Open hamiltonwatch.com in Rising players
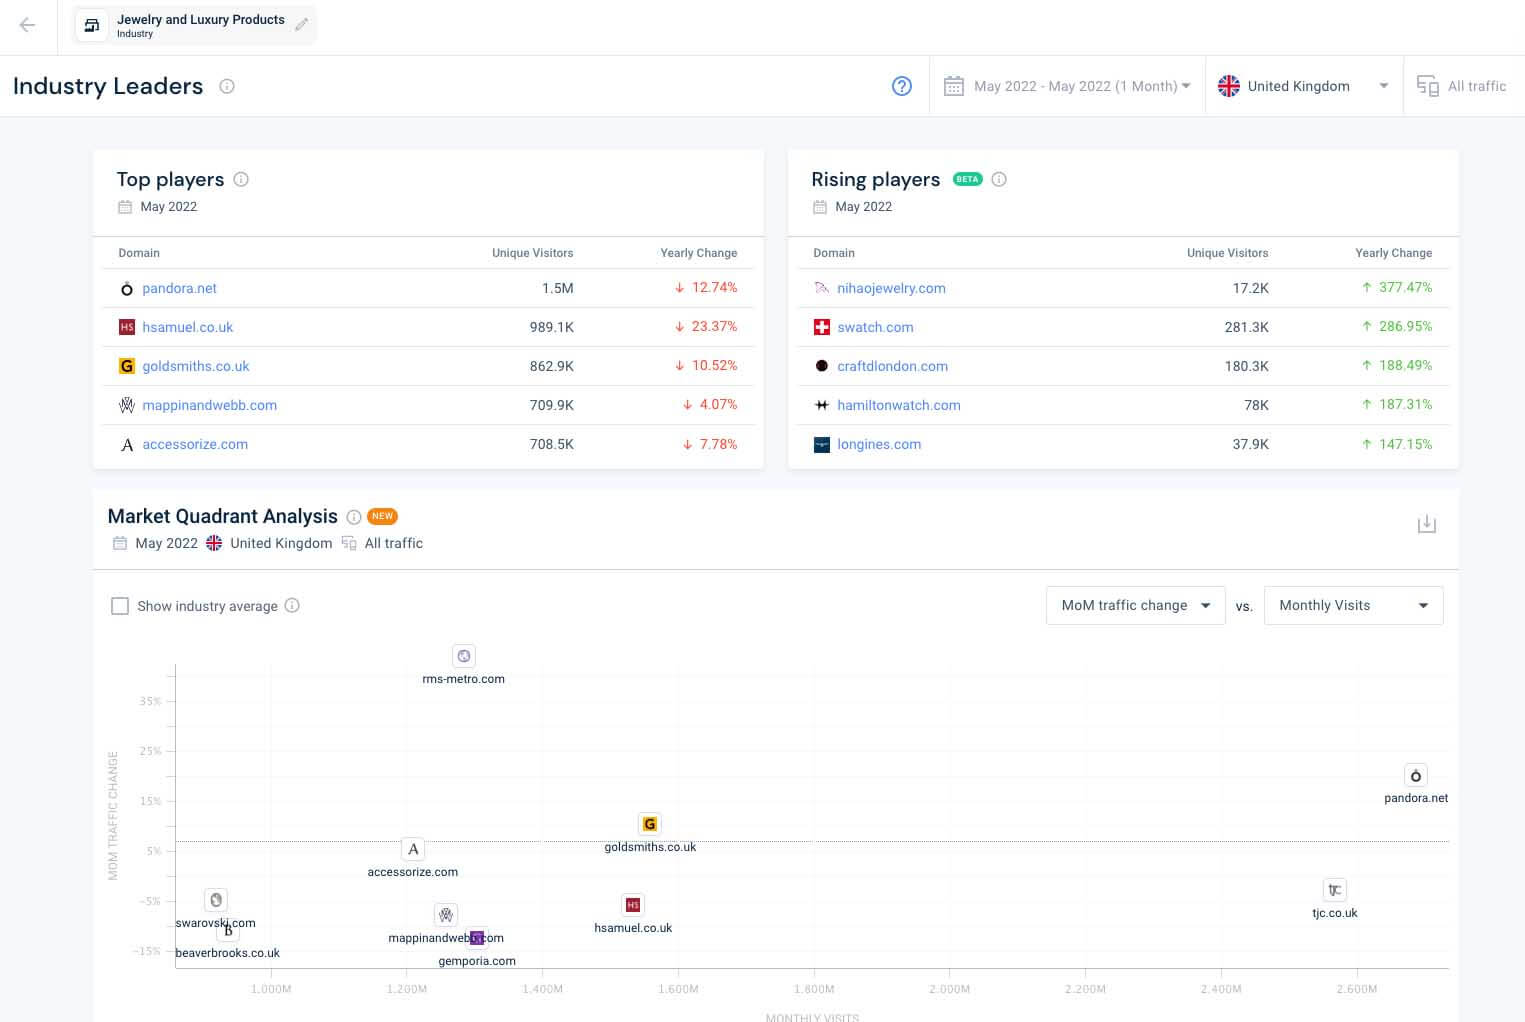 (899, 405)
